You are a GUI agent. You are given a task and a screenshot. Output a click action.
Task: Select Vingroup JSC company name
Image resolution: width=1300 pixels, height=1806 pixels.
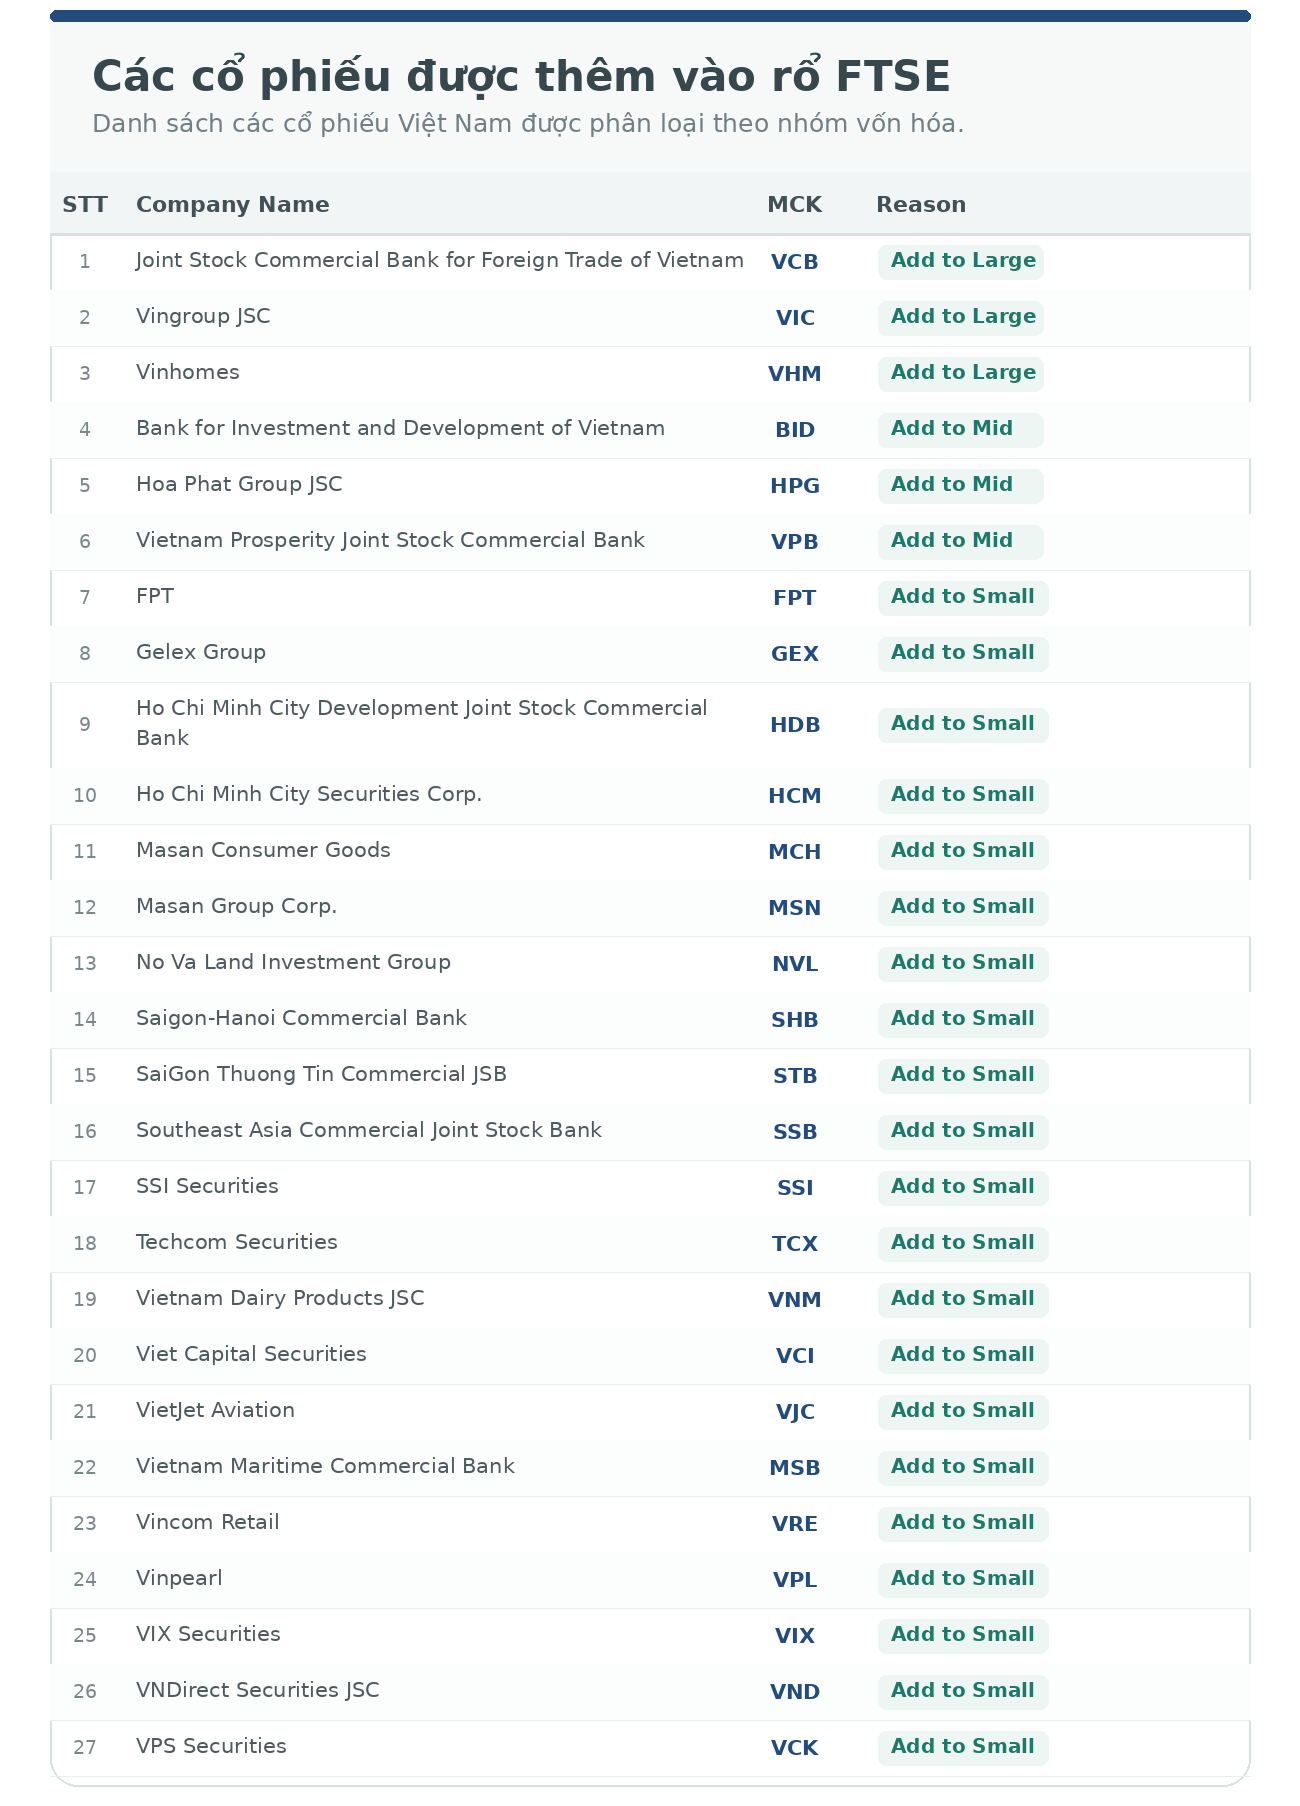(203, 317)
